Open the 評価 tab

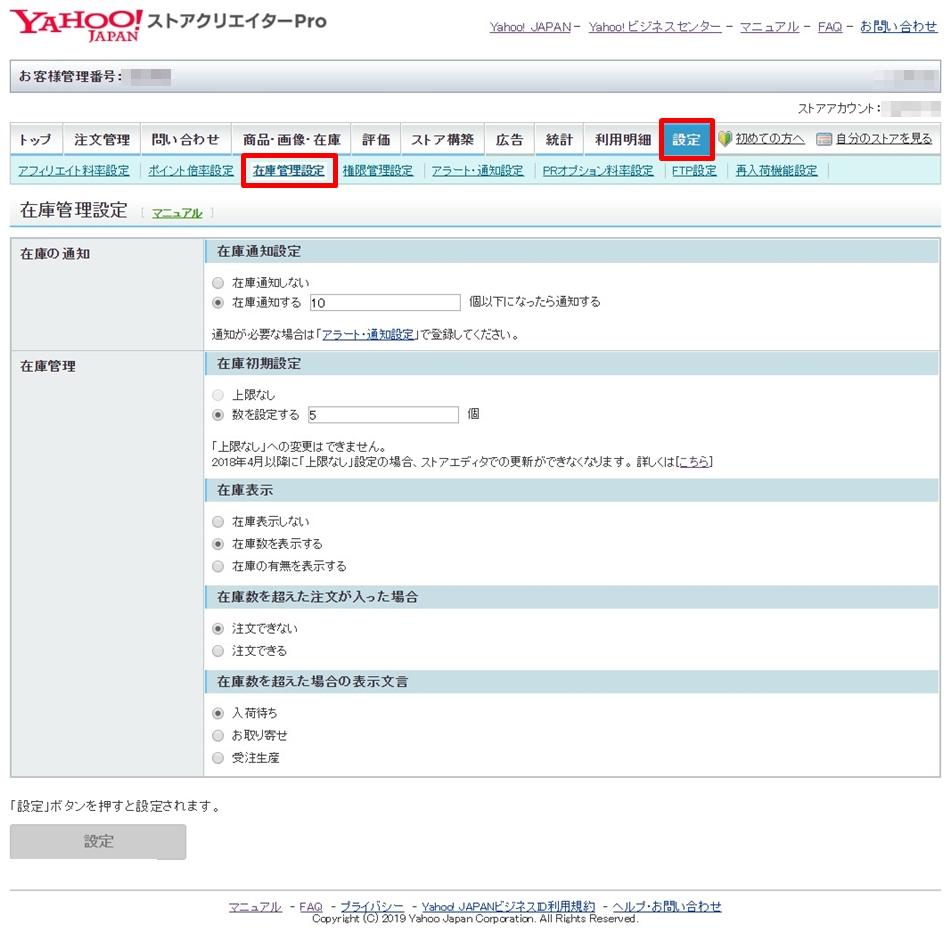click(x=376, y=139)
